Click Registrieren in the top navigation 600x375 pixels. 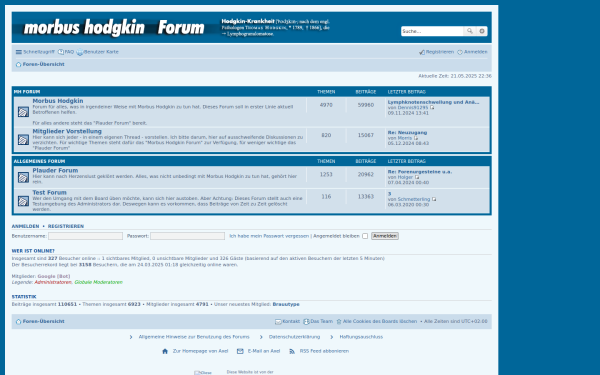pyautogui.click(x=436, y=52)
